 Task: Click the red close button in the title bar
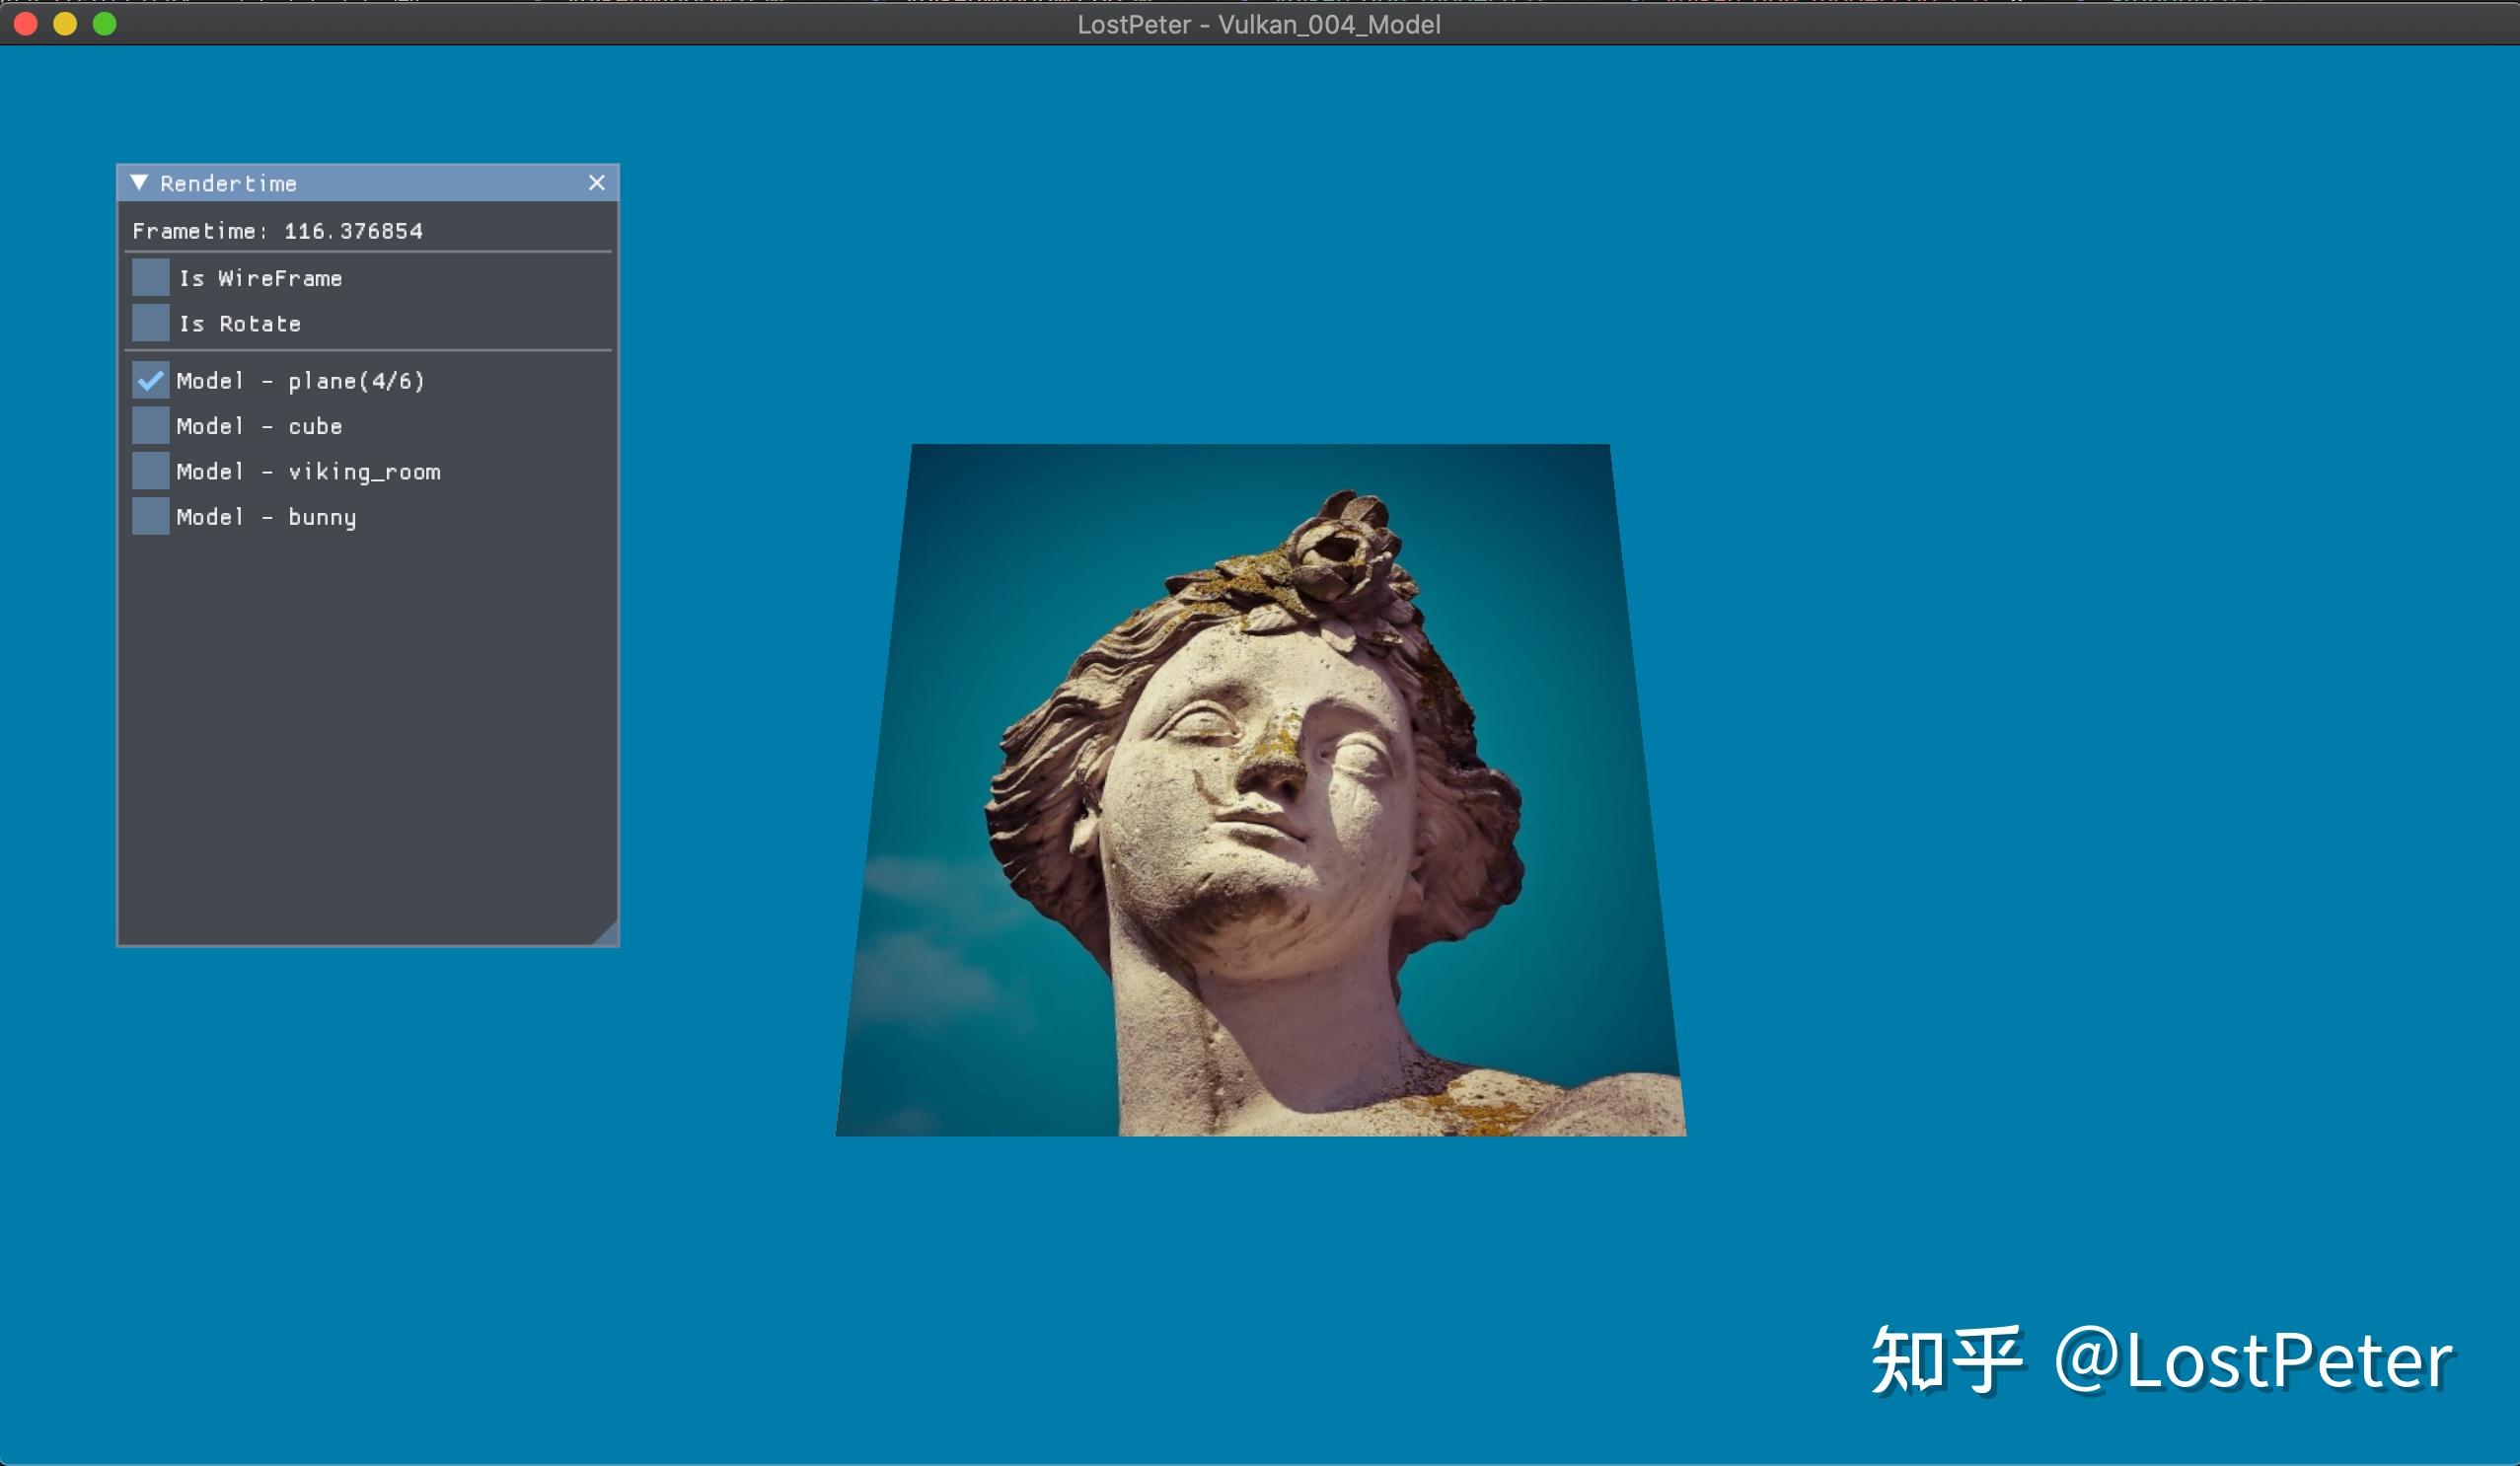24,24
